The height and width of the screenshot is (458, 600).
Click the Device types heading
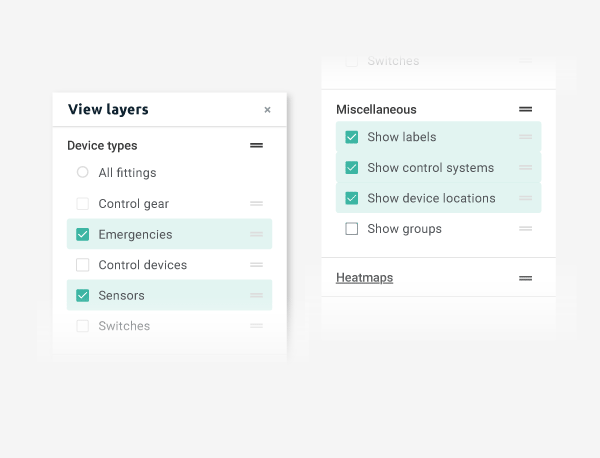(102, 146)
